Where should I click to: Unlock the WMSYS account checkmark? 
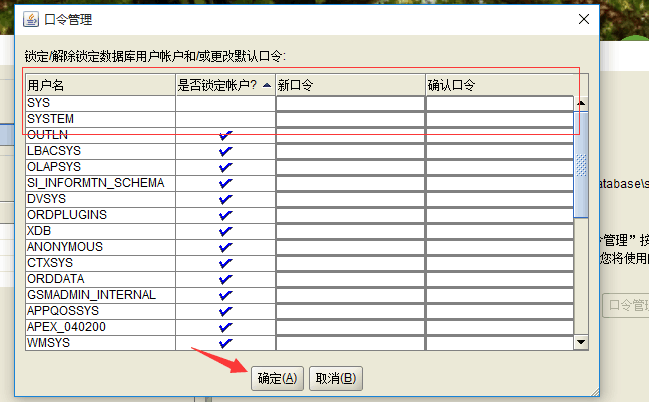226,344
